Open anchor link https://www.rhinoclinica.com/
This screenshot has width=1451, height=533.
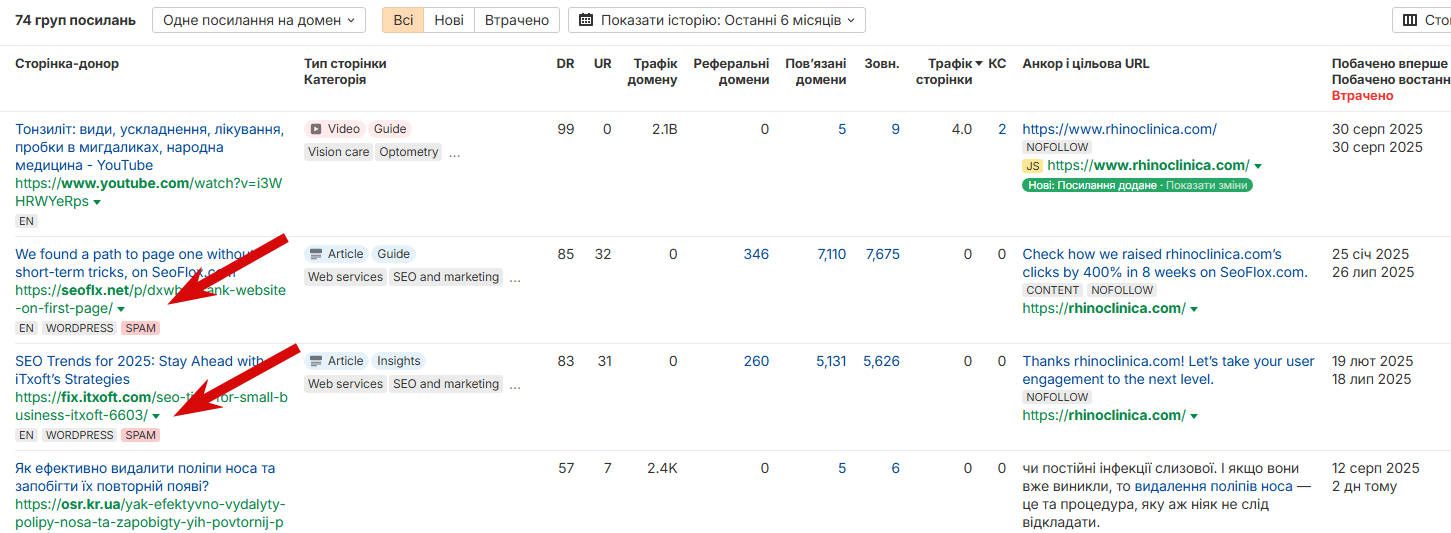pyautogui.click(x=1119, y=129)
